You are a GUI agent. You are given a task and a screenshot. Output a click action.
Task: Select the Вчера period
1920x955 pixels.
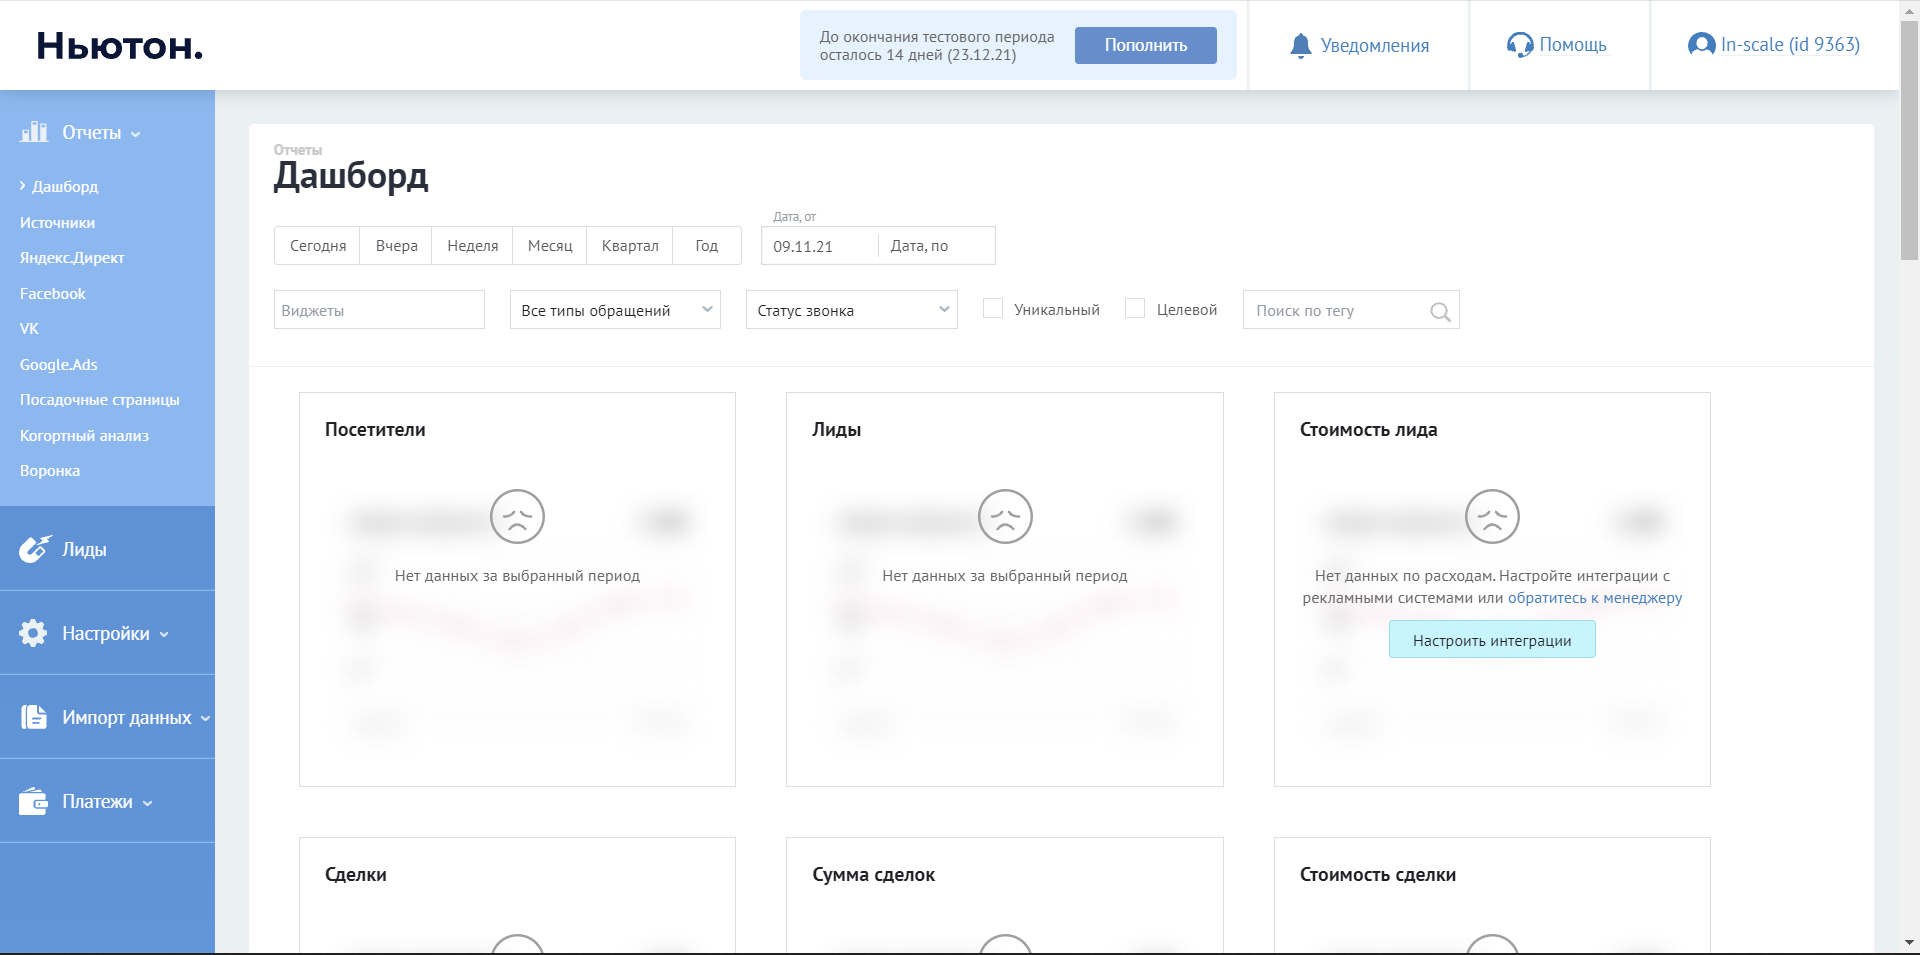(x=397, y=246)
